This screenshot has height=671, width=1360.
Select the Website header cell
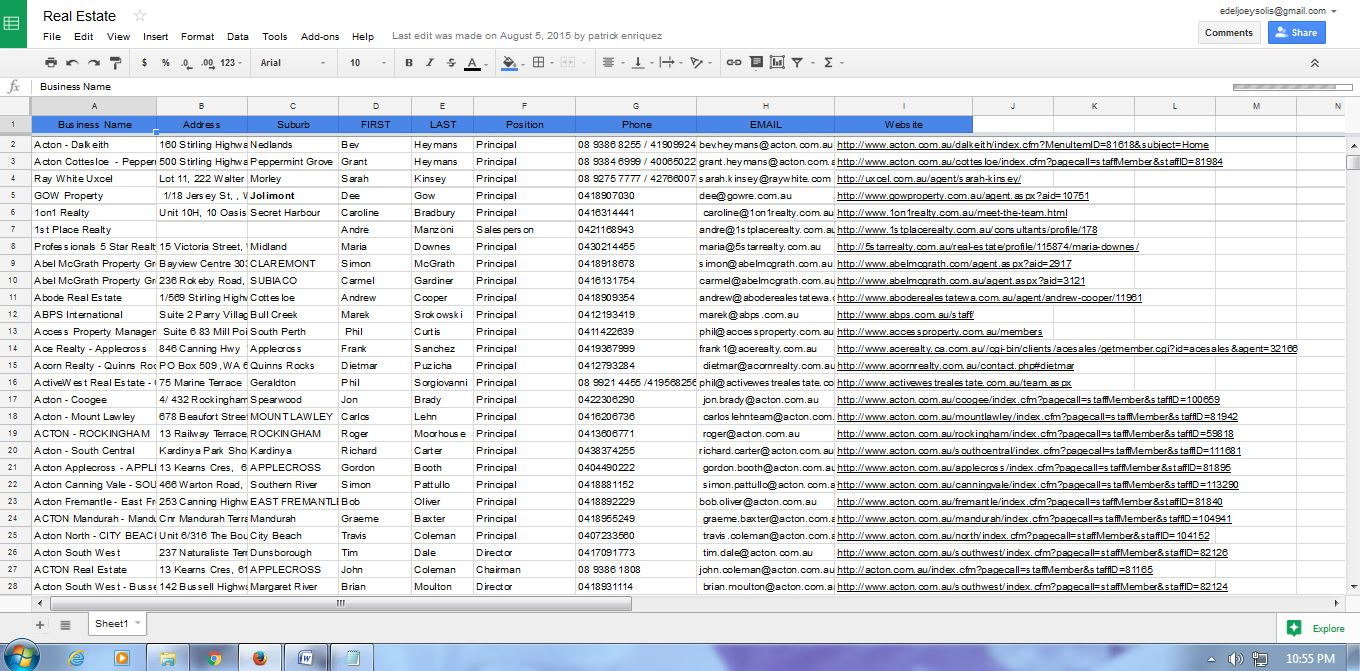tap(903, 124)
